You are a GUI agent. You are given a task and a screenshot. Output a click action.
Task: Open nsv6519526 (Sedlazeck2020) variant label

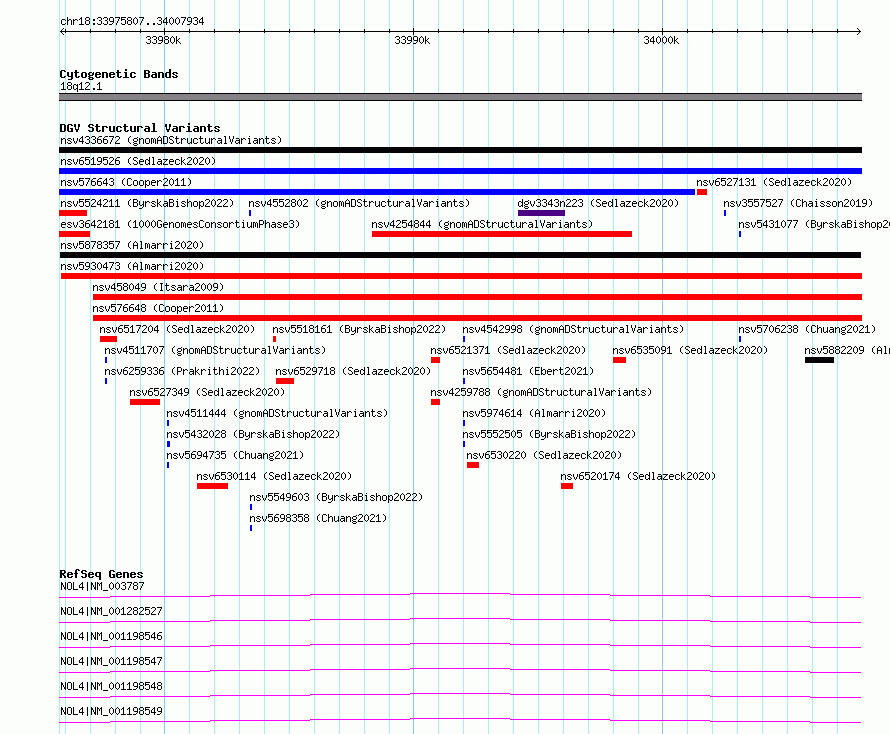pos(138,161)
